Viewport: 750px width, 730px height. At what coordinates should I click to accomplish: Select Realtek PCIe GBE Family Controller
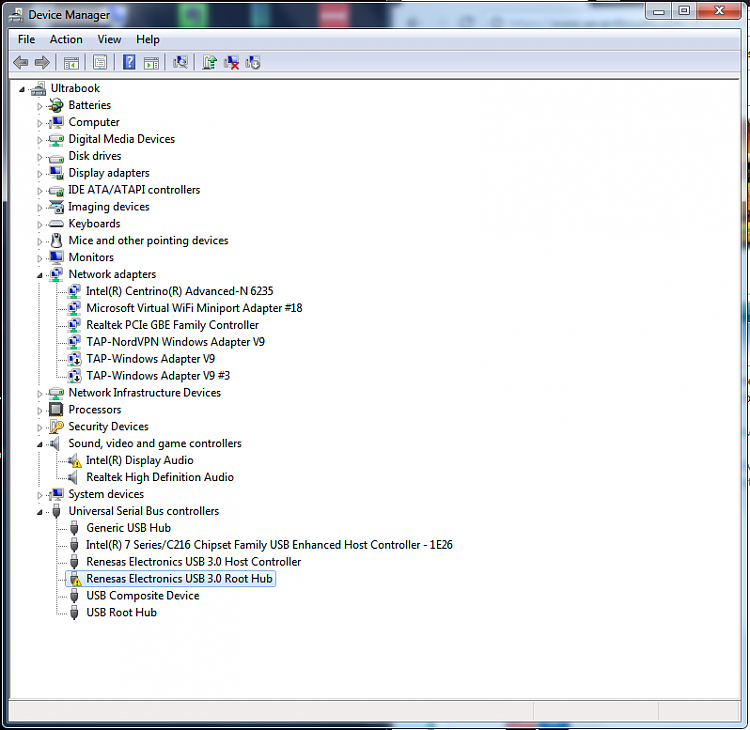pos(172,325)
